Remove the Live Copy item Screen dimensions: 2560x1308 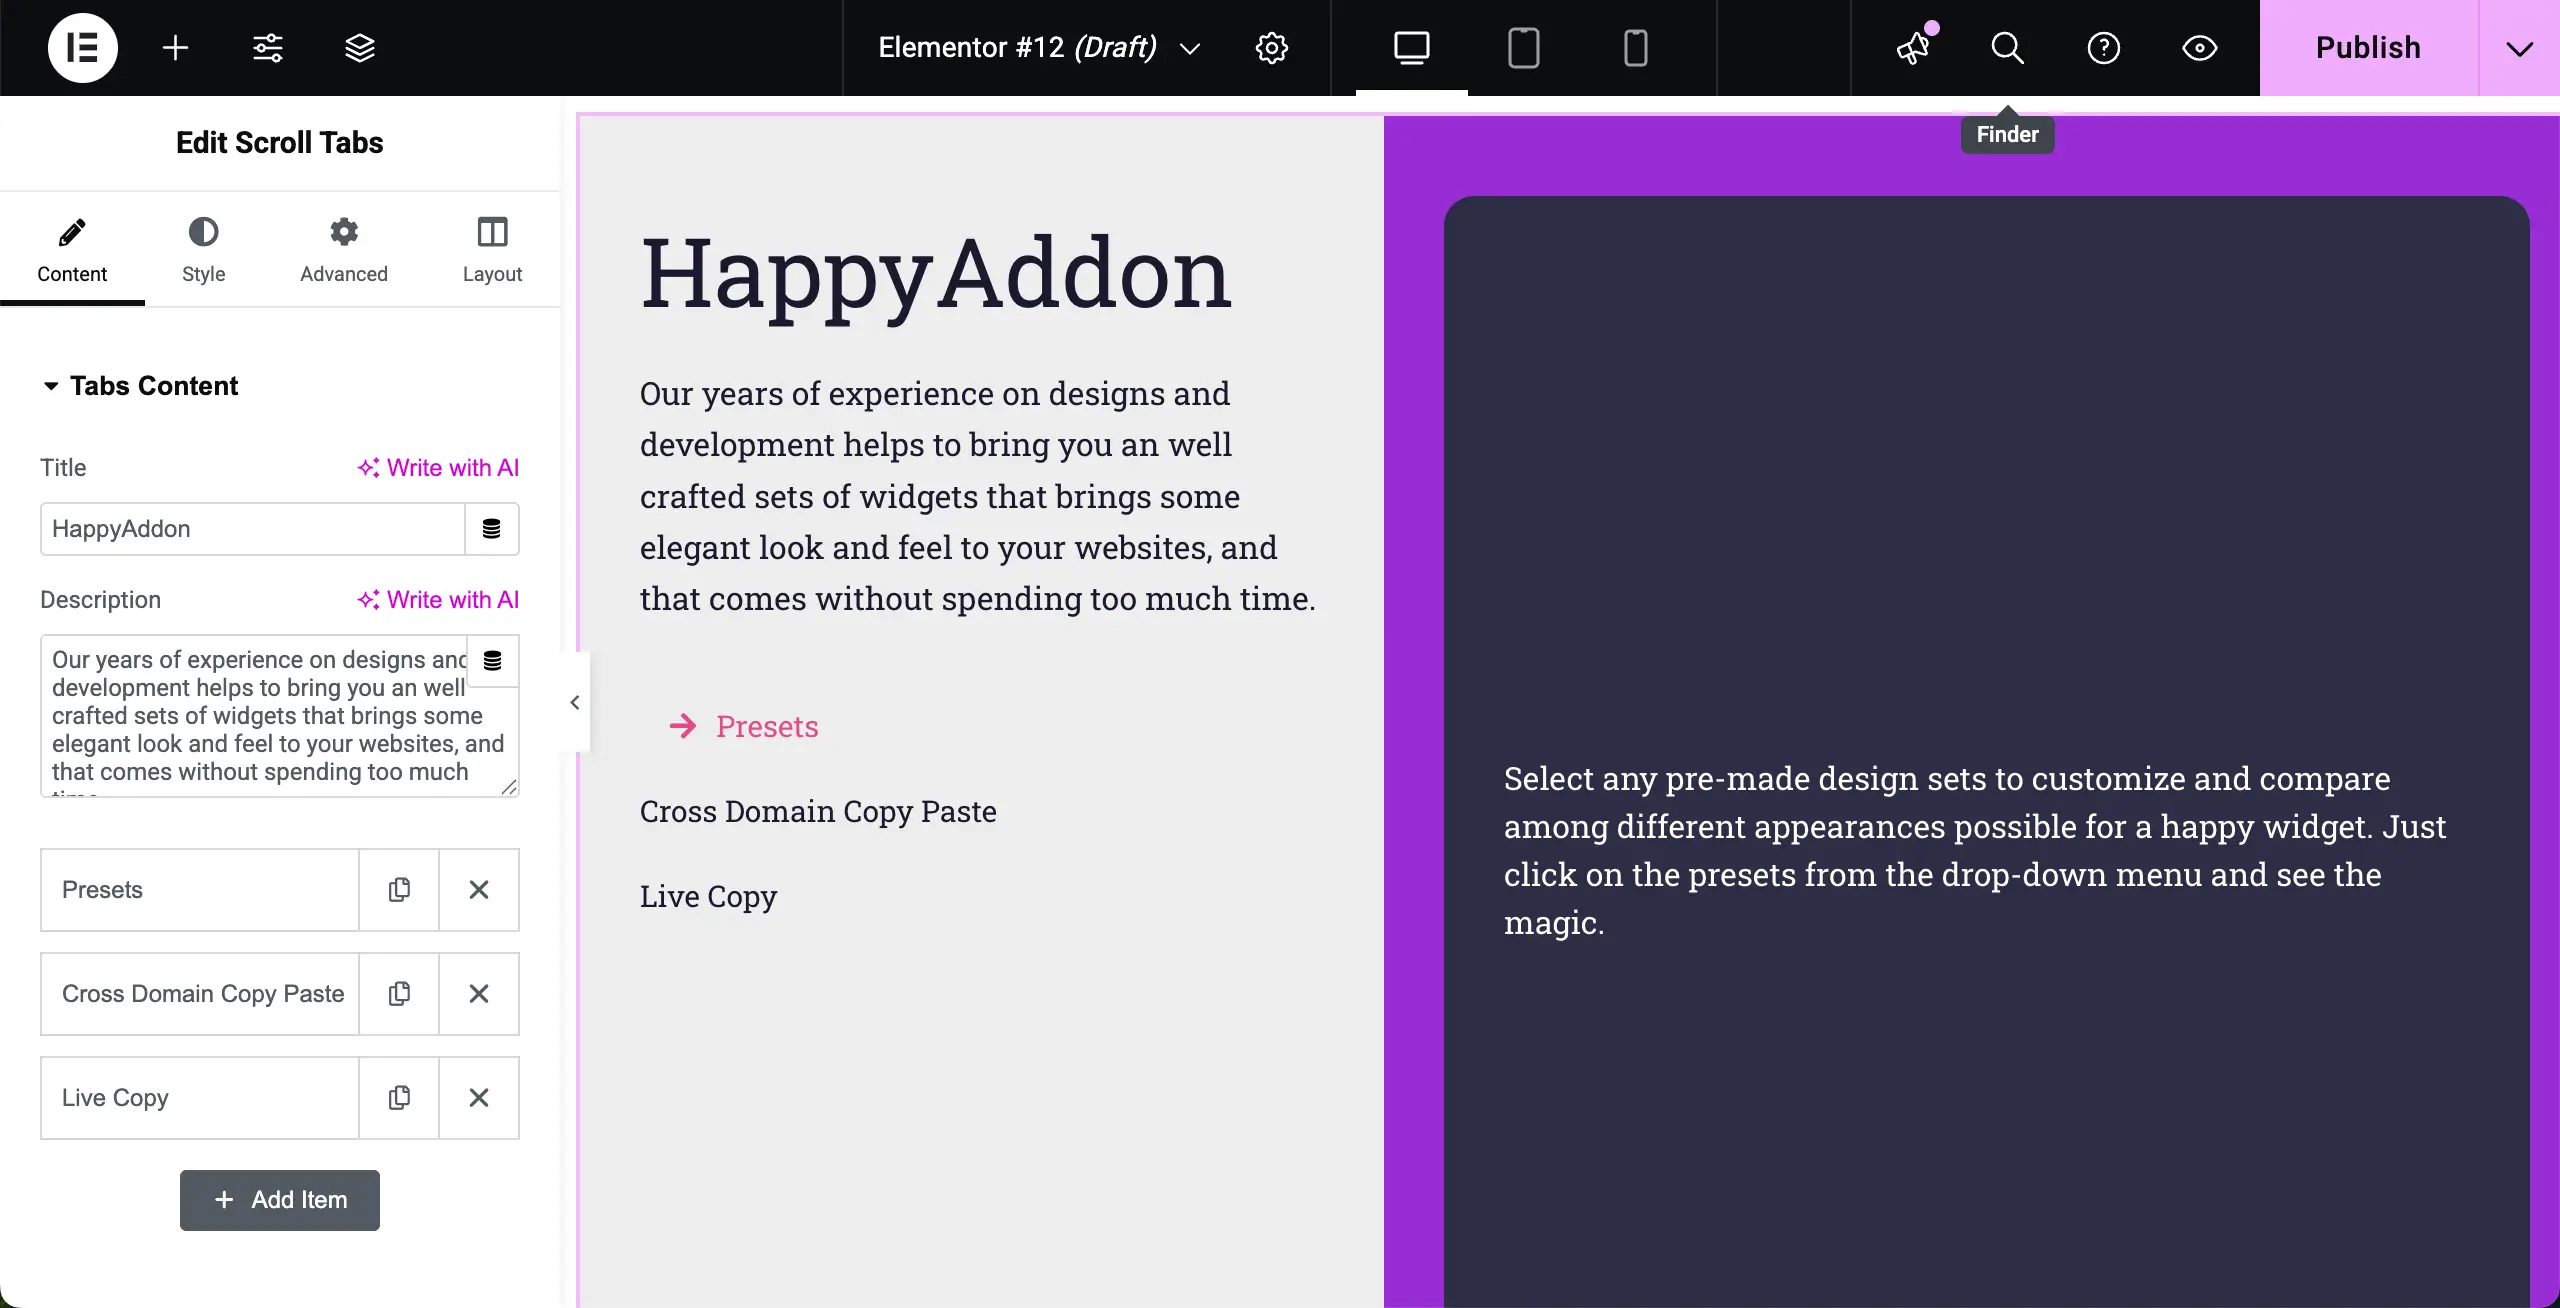479,1098
